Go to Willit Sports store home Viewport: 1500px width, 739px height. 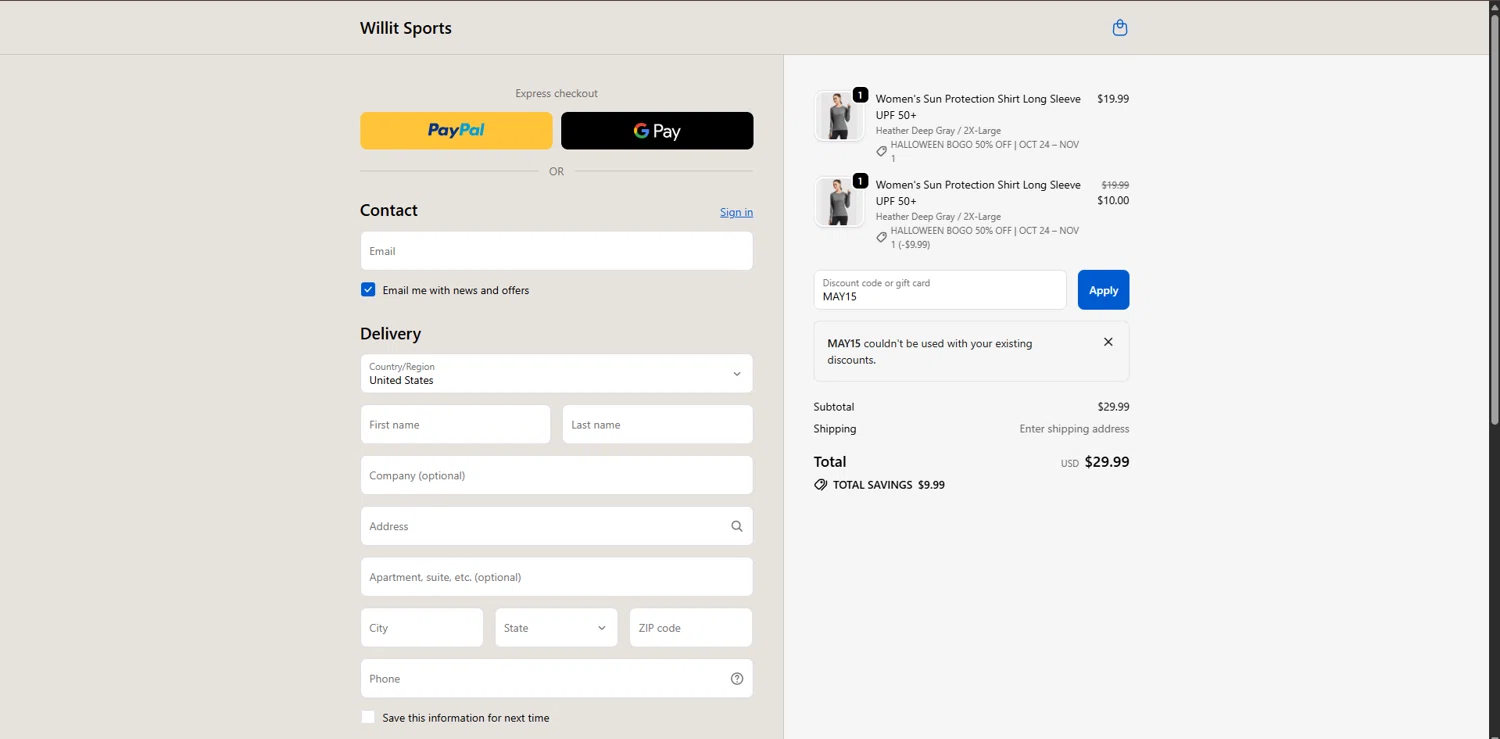pos(406,28)
